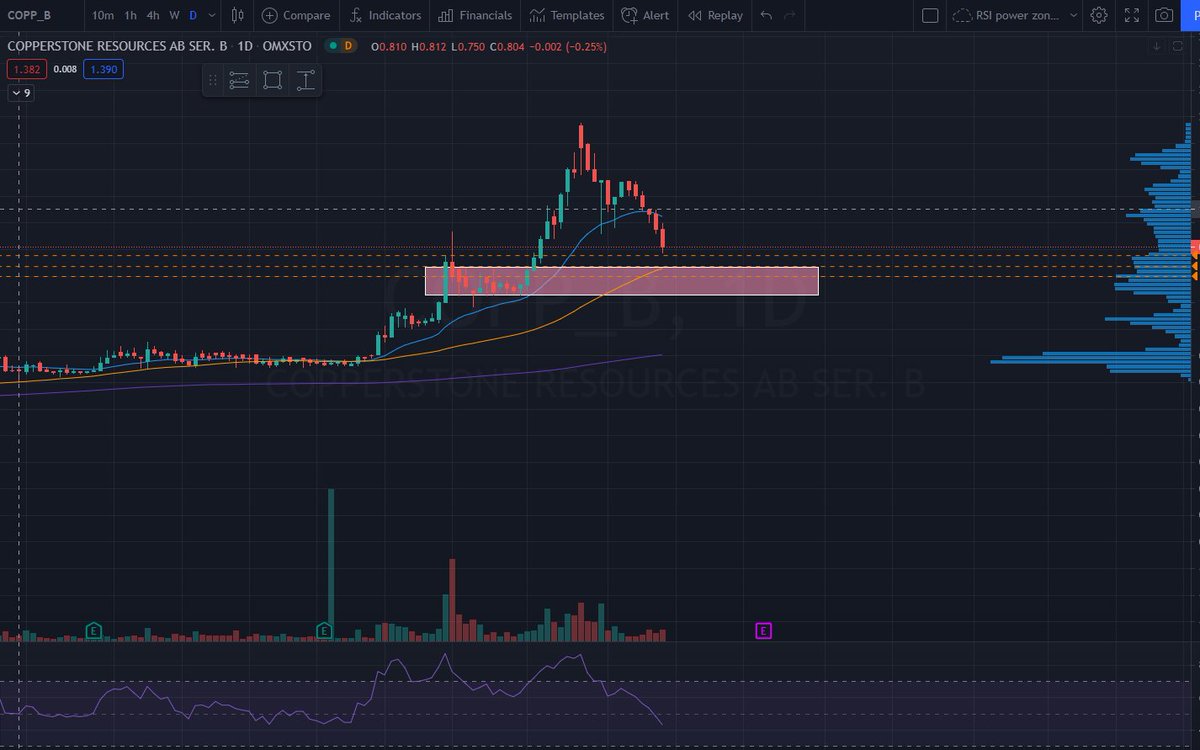
Task: Toggle fullscreen mode icon
Action: coord(1131,15)
